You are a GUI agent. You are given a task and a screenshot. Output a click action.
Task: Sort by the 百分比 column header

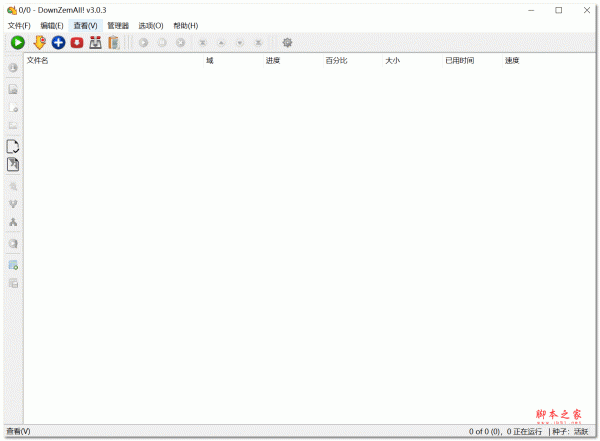[353, 60]
